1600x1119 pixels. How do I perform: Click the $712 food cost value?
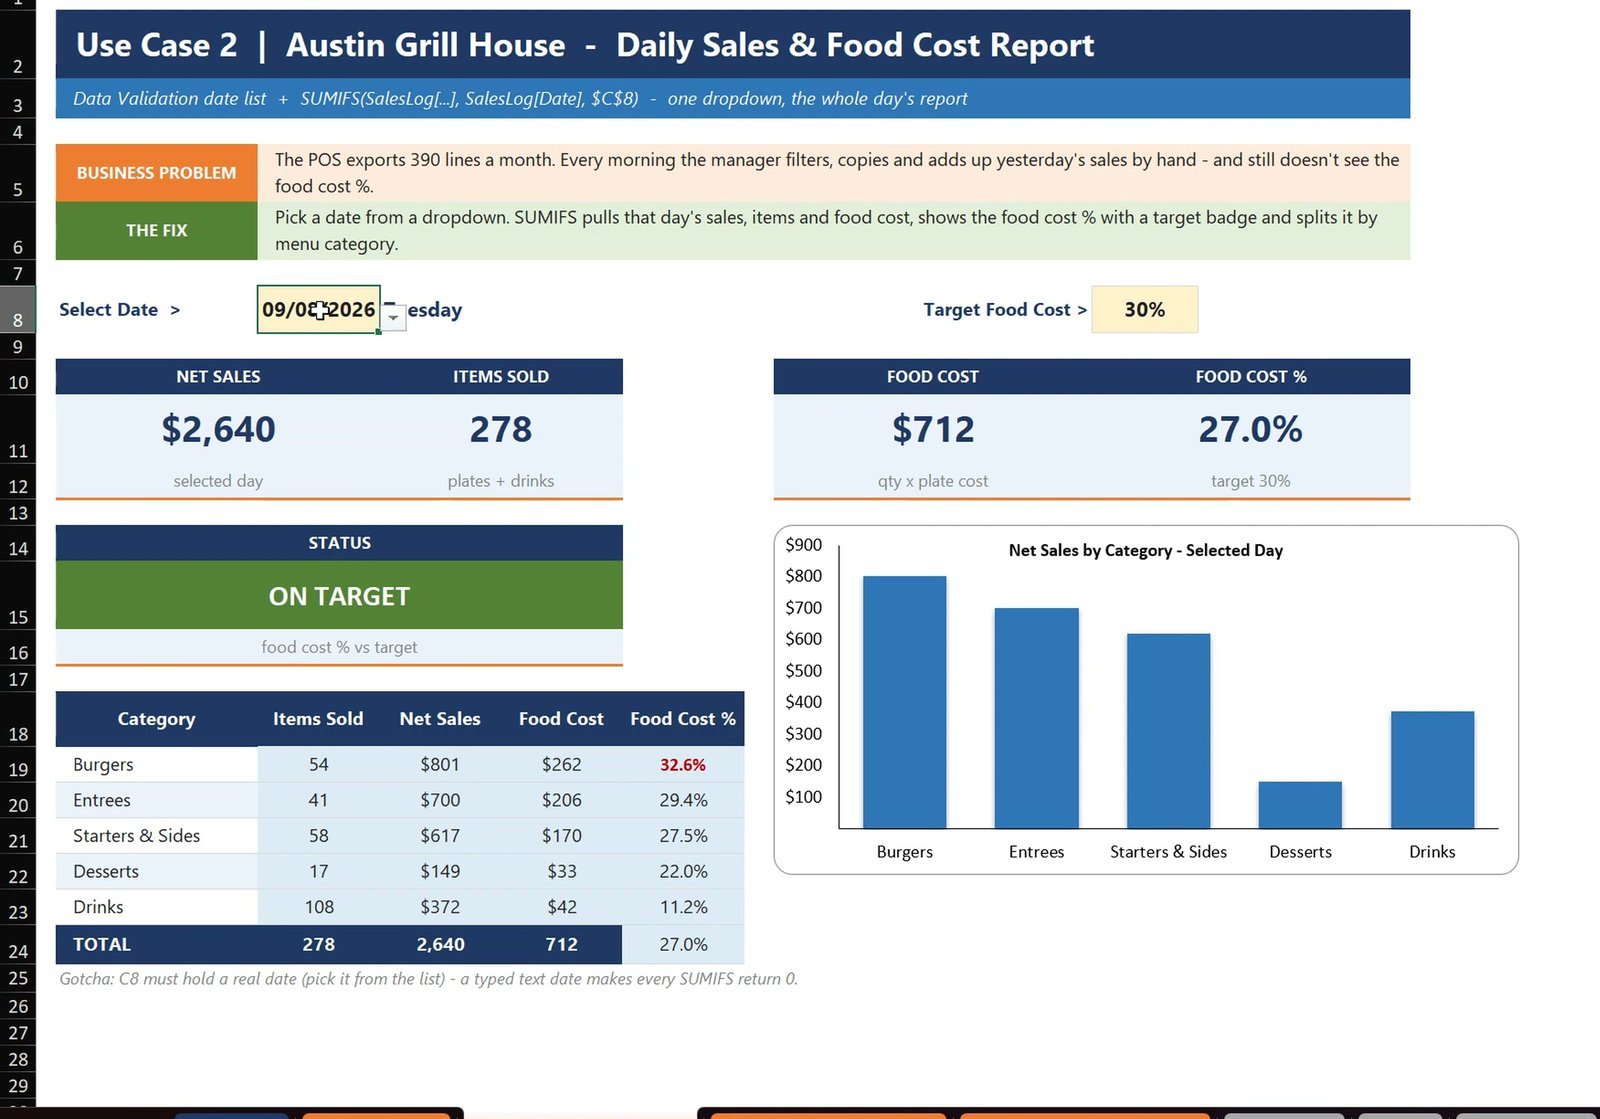(933, 430)
